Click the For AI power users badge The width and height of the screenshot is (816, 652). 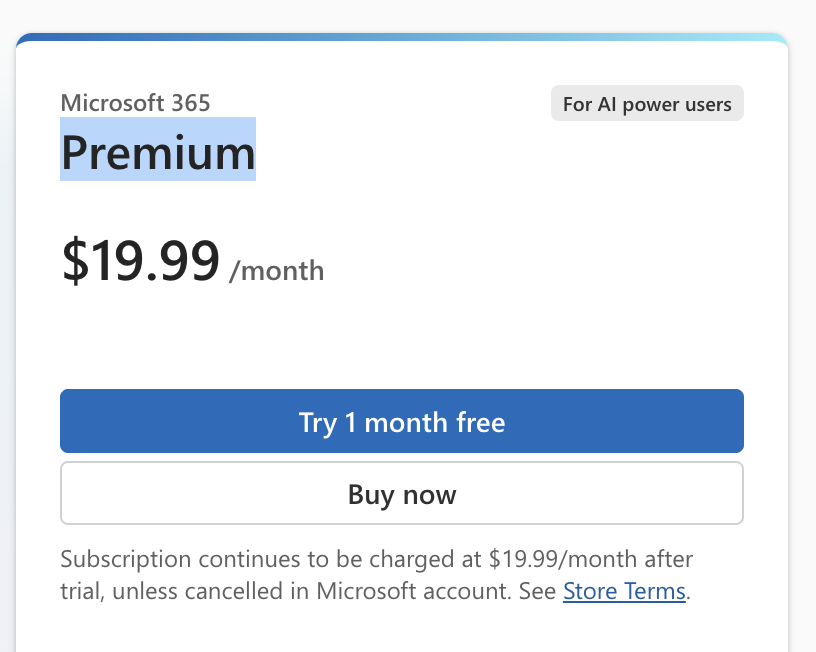click(647, 104)
